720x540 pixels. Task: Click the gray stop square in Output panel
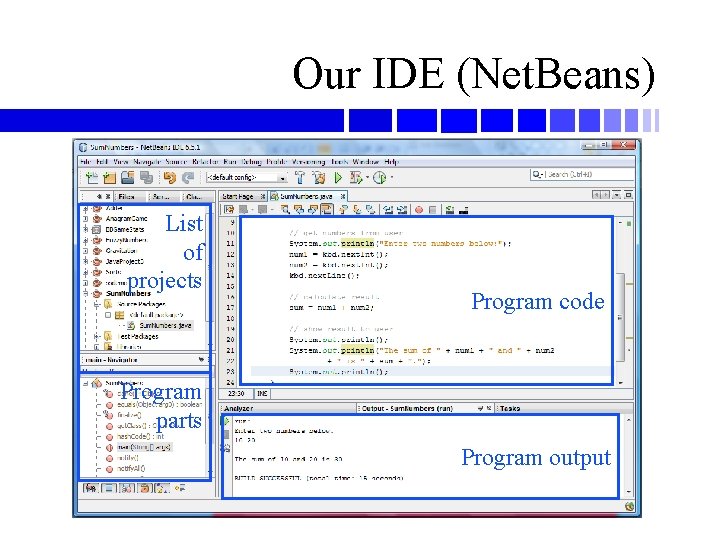pos(226,434)
